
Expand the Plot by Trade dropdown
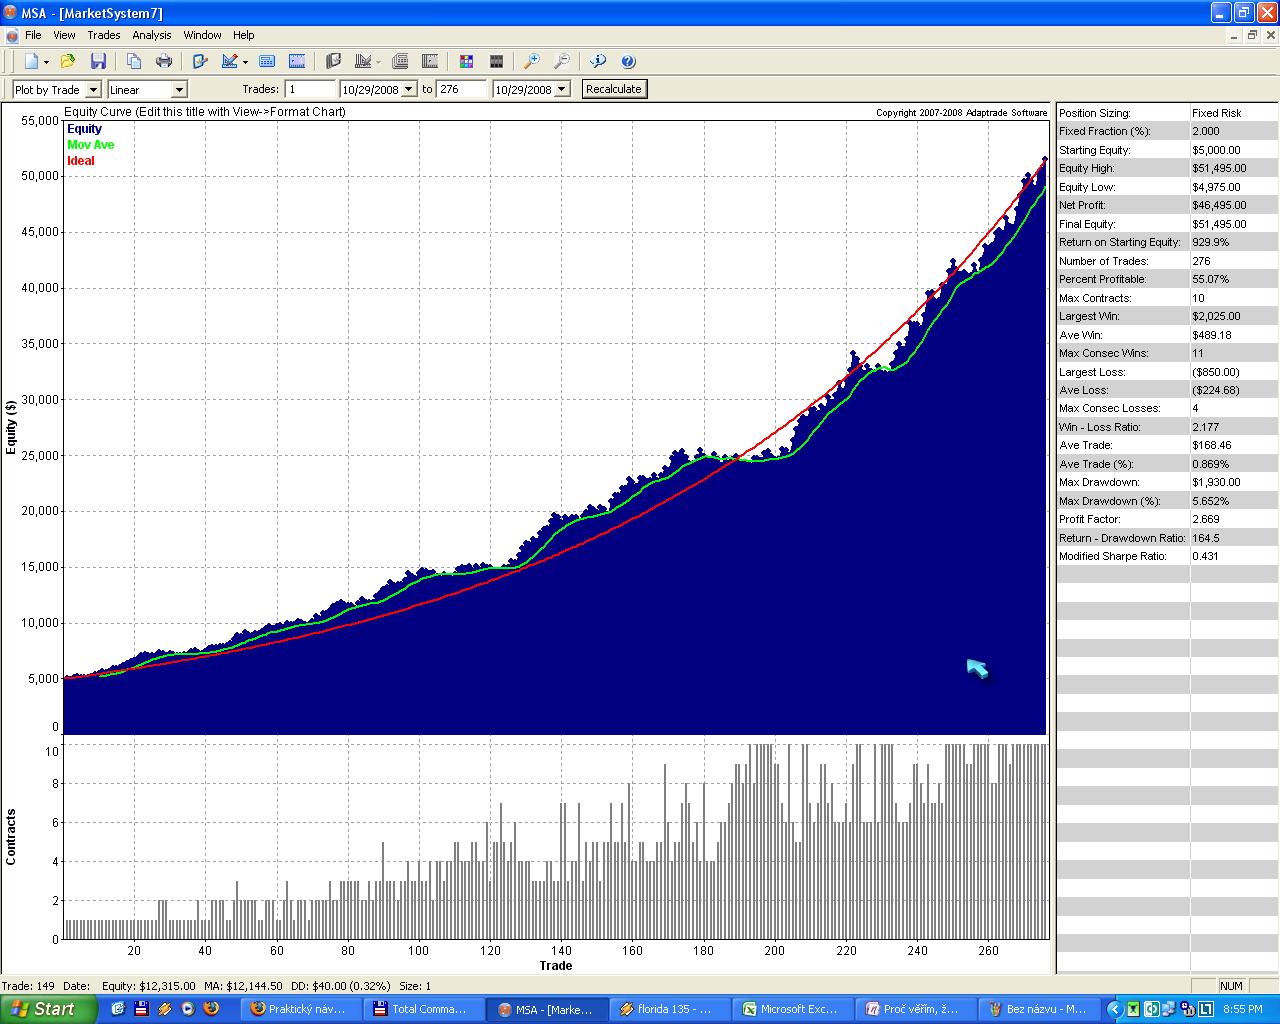click(93, 90)
